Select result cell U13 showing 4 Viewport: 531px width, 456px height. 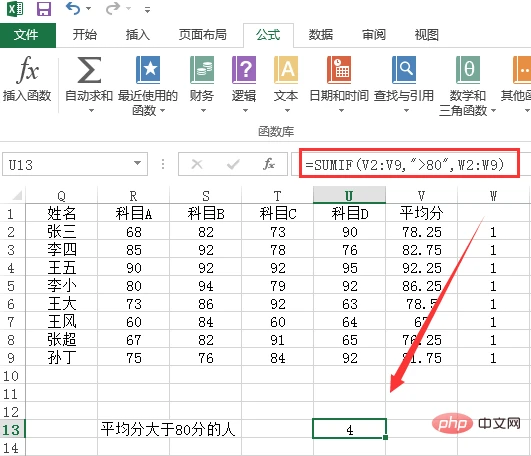click(349, 429)
